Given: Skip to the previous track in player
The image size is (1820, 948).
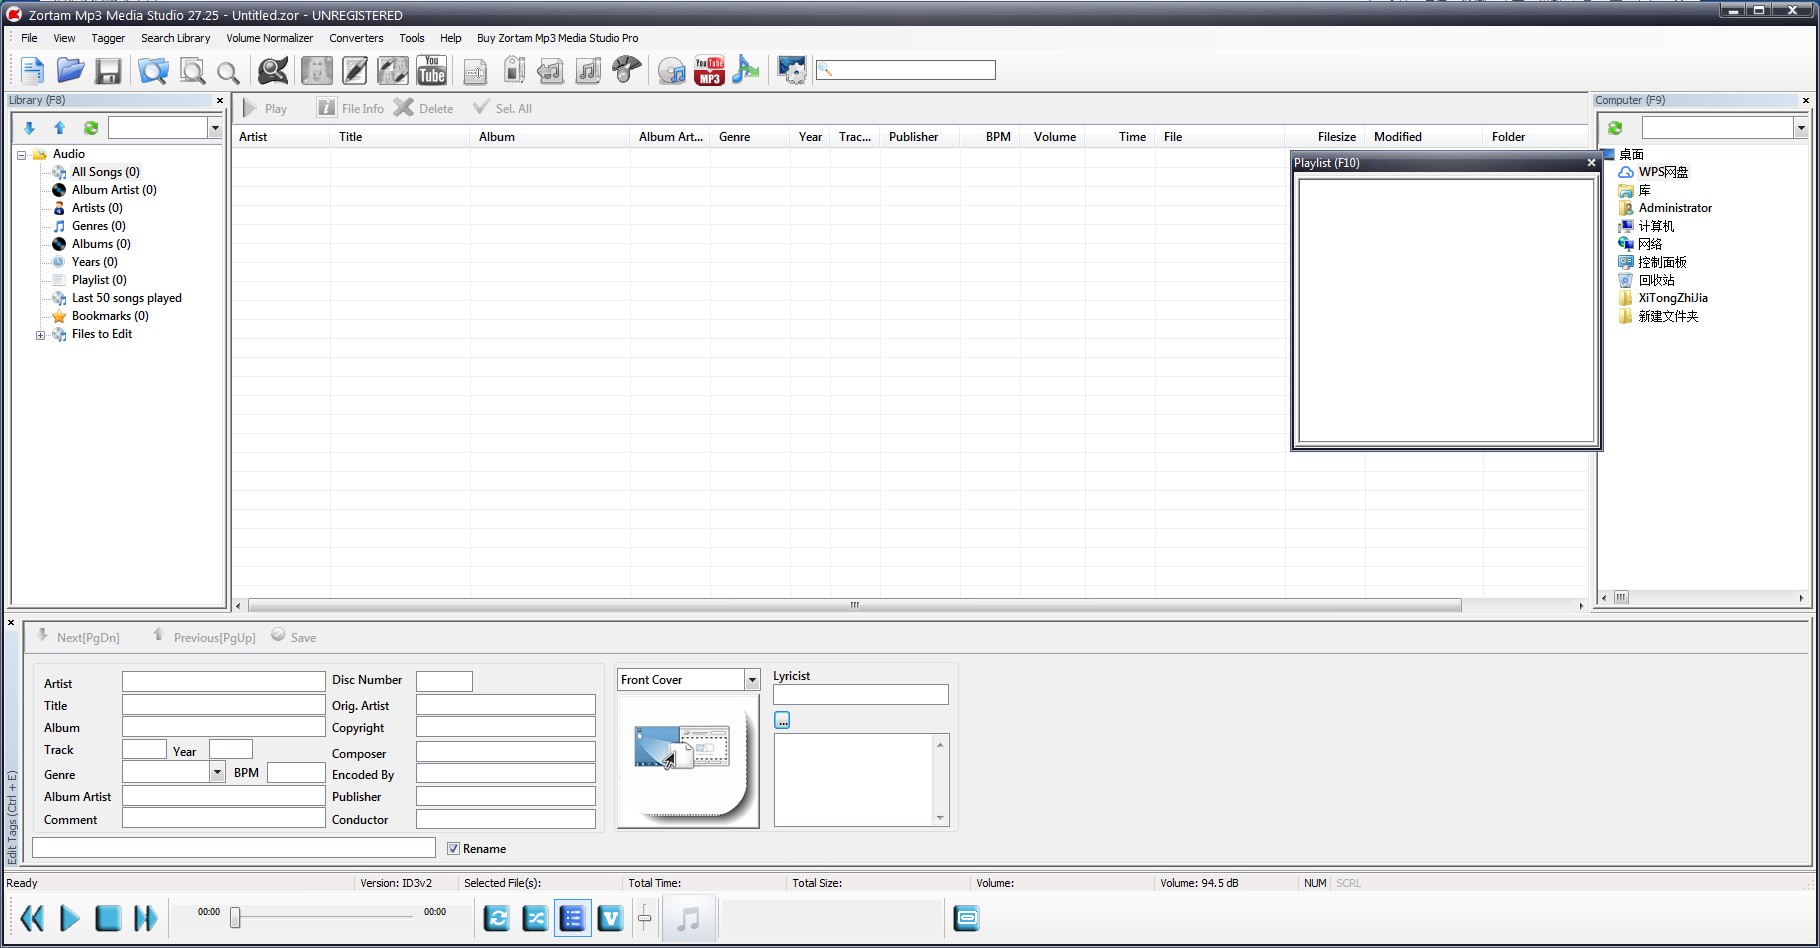Looking at the screenshot, I should (32, 918).
